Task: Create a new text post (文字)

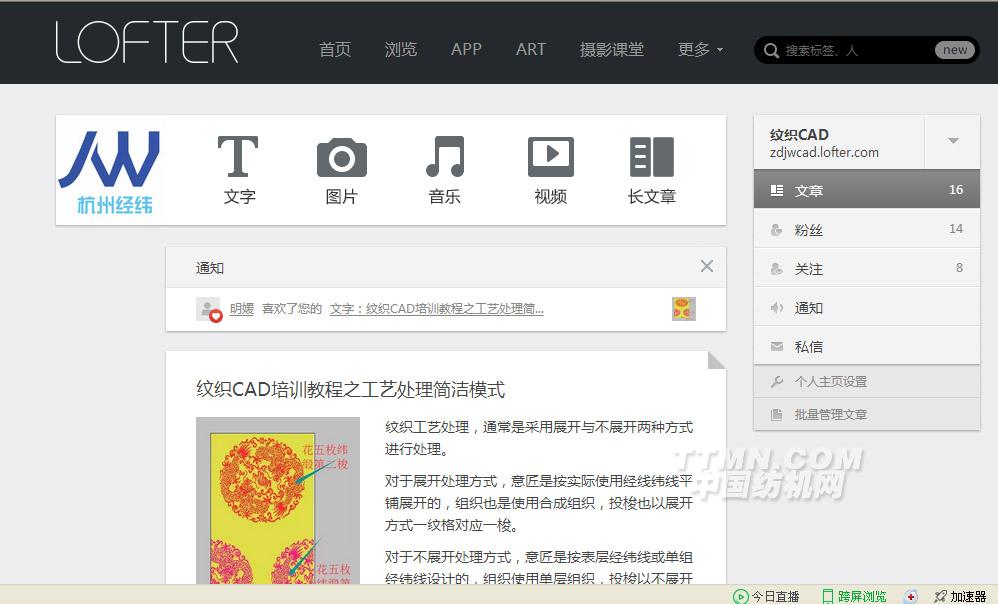Action: point(238,170)
